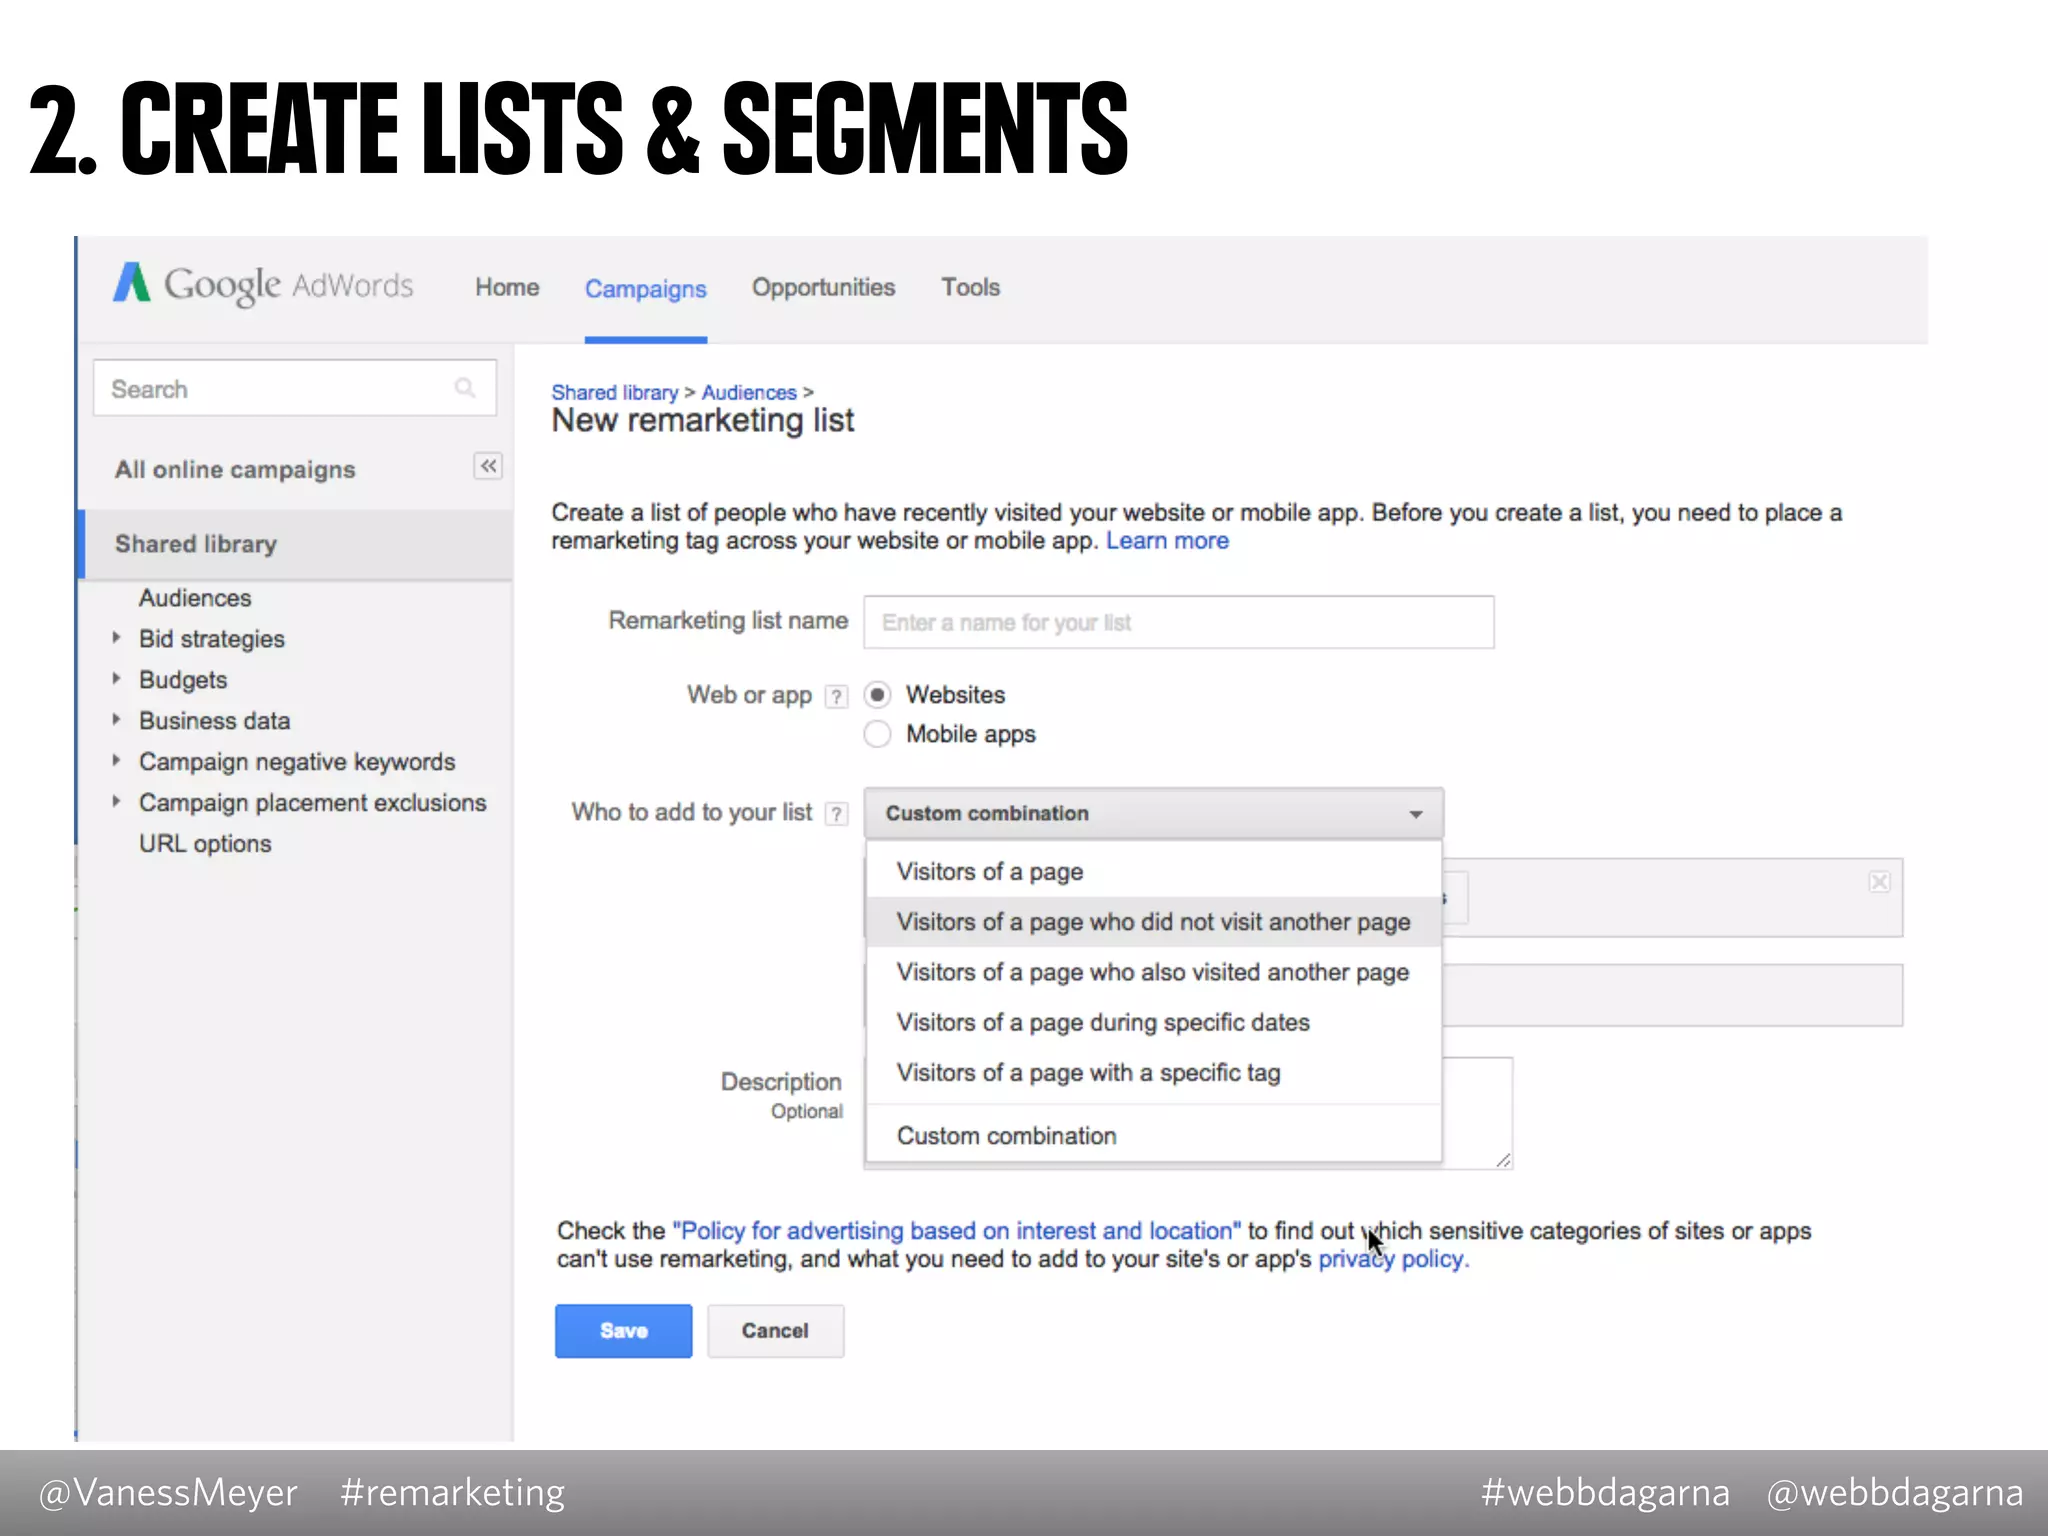The height and width of the screenshot is (1536, 2048).
Task: Choose Visitors of a page during specific dates
Action: [1154, 1022]
